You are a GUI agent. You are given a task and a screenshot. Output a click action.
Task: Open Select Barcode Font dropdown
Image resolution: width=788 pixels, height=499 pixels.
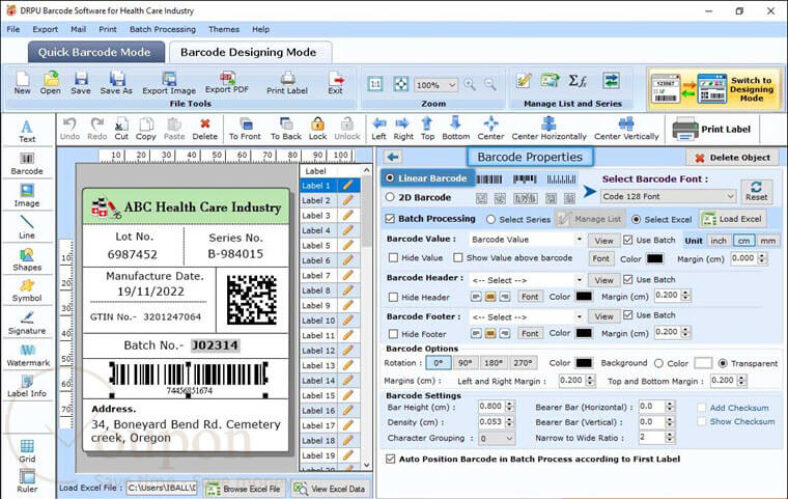pyautogui.click(x=668, y=196)
